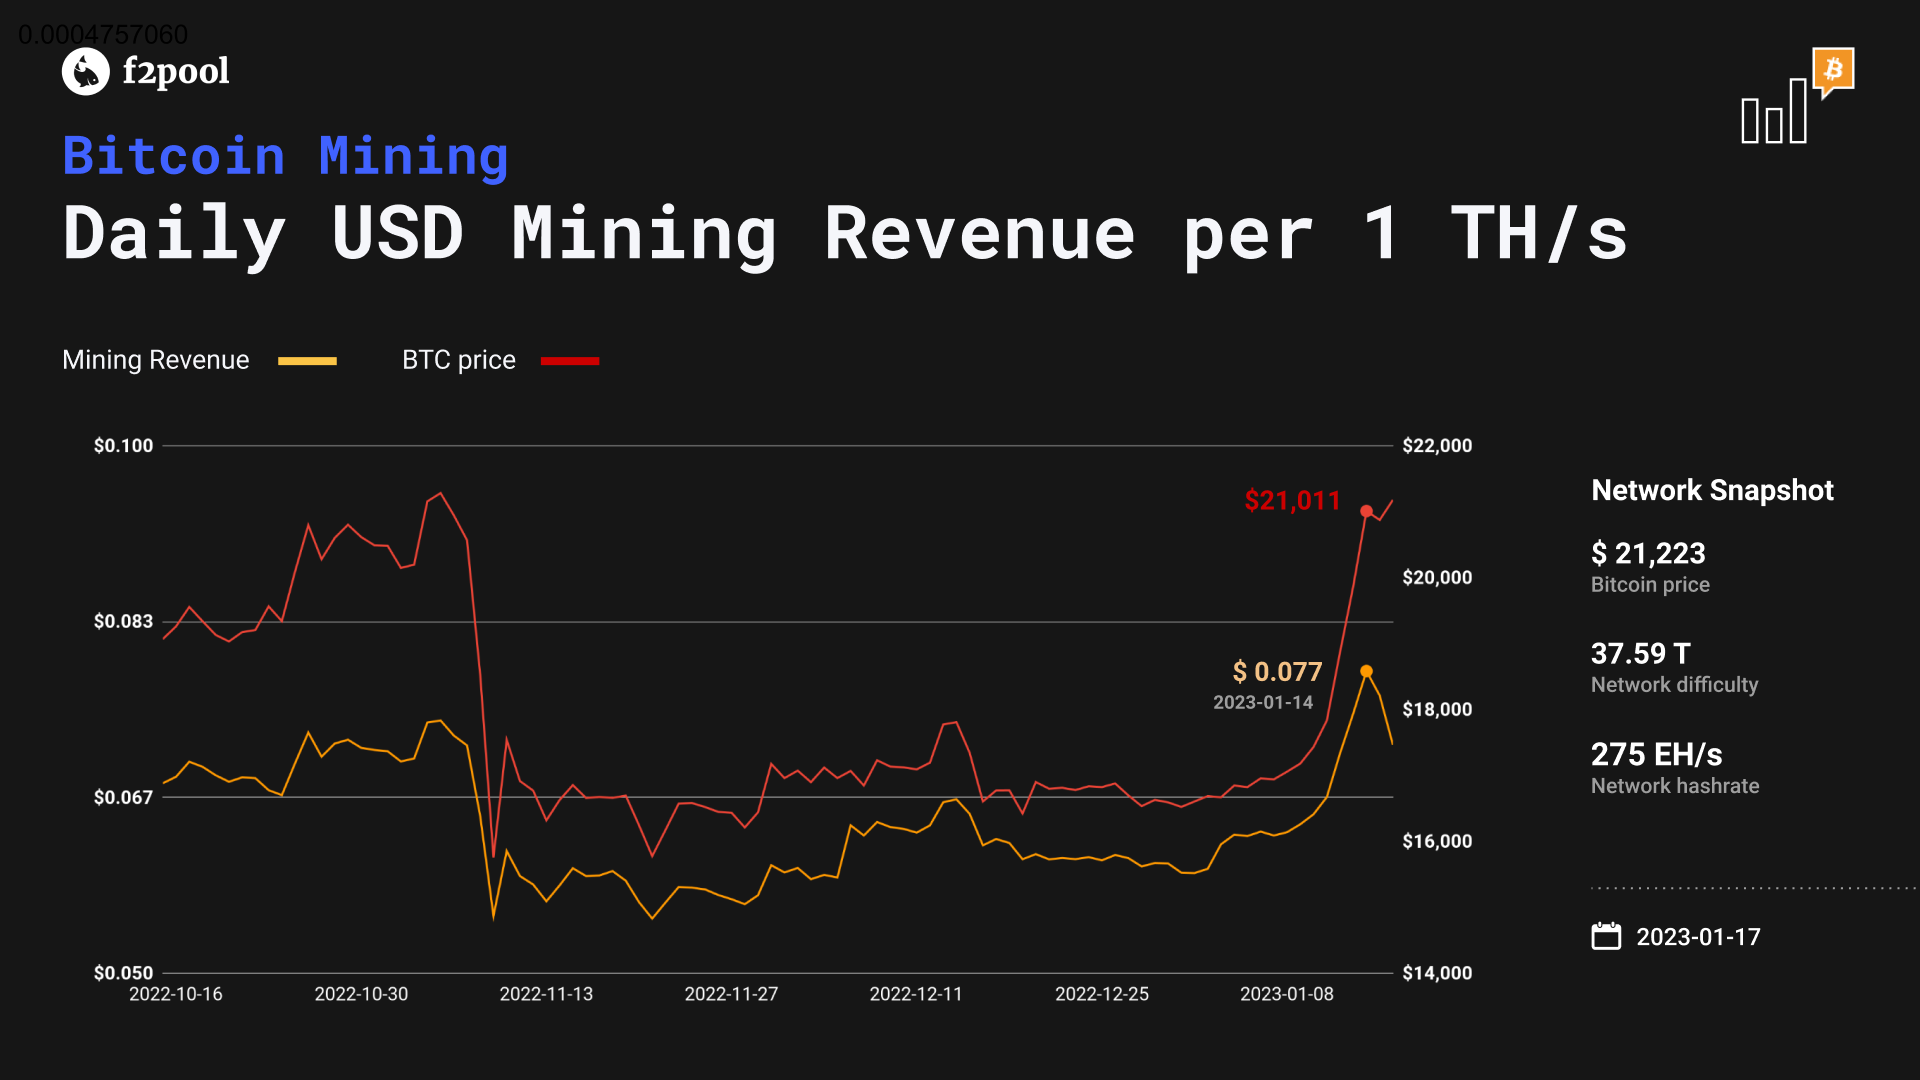Click the $20,000 right axis label
Screen dimensions: 1920x1080
pyautogui.click(x=1437, y=578)
